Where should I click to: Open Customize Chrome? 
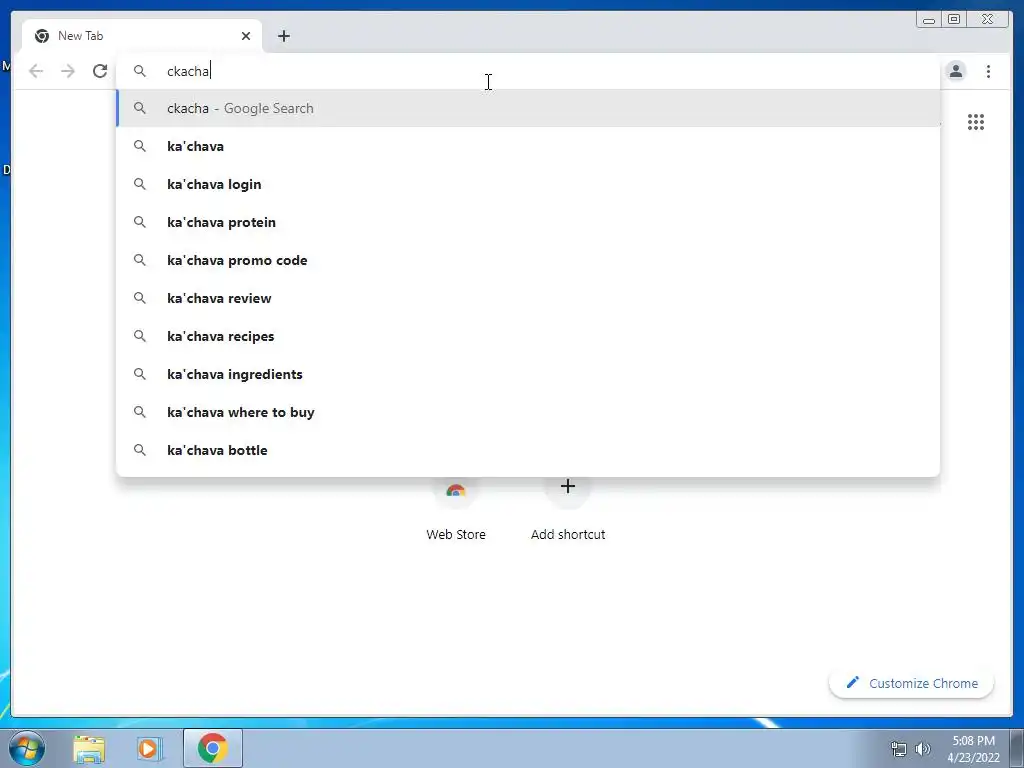[x=911, y=683]
